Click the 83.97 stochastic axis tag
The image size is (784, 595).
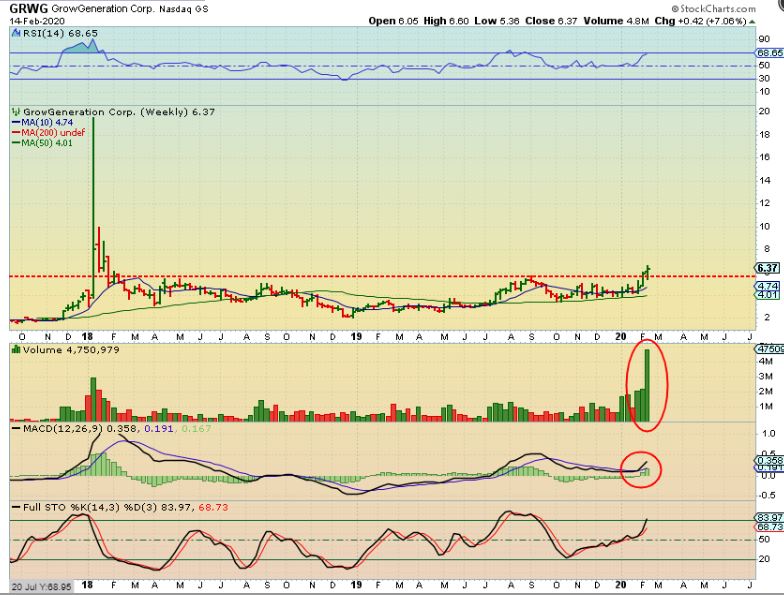(770, 518)
